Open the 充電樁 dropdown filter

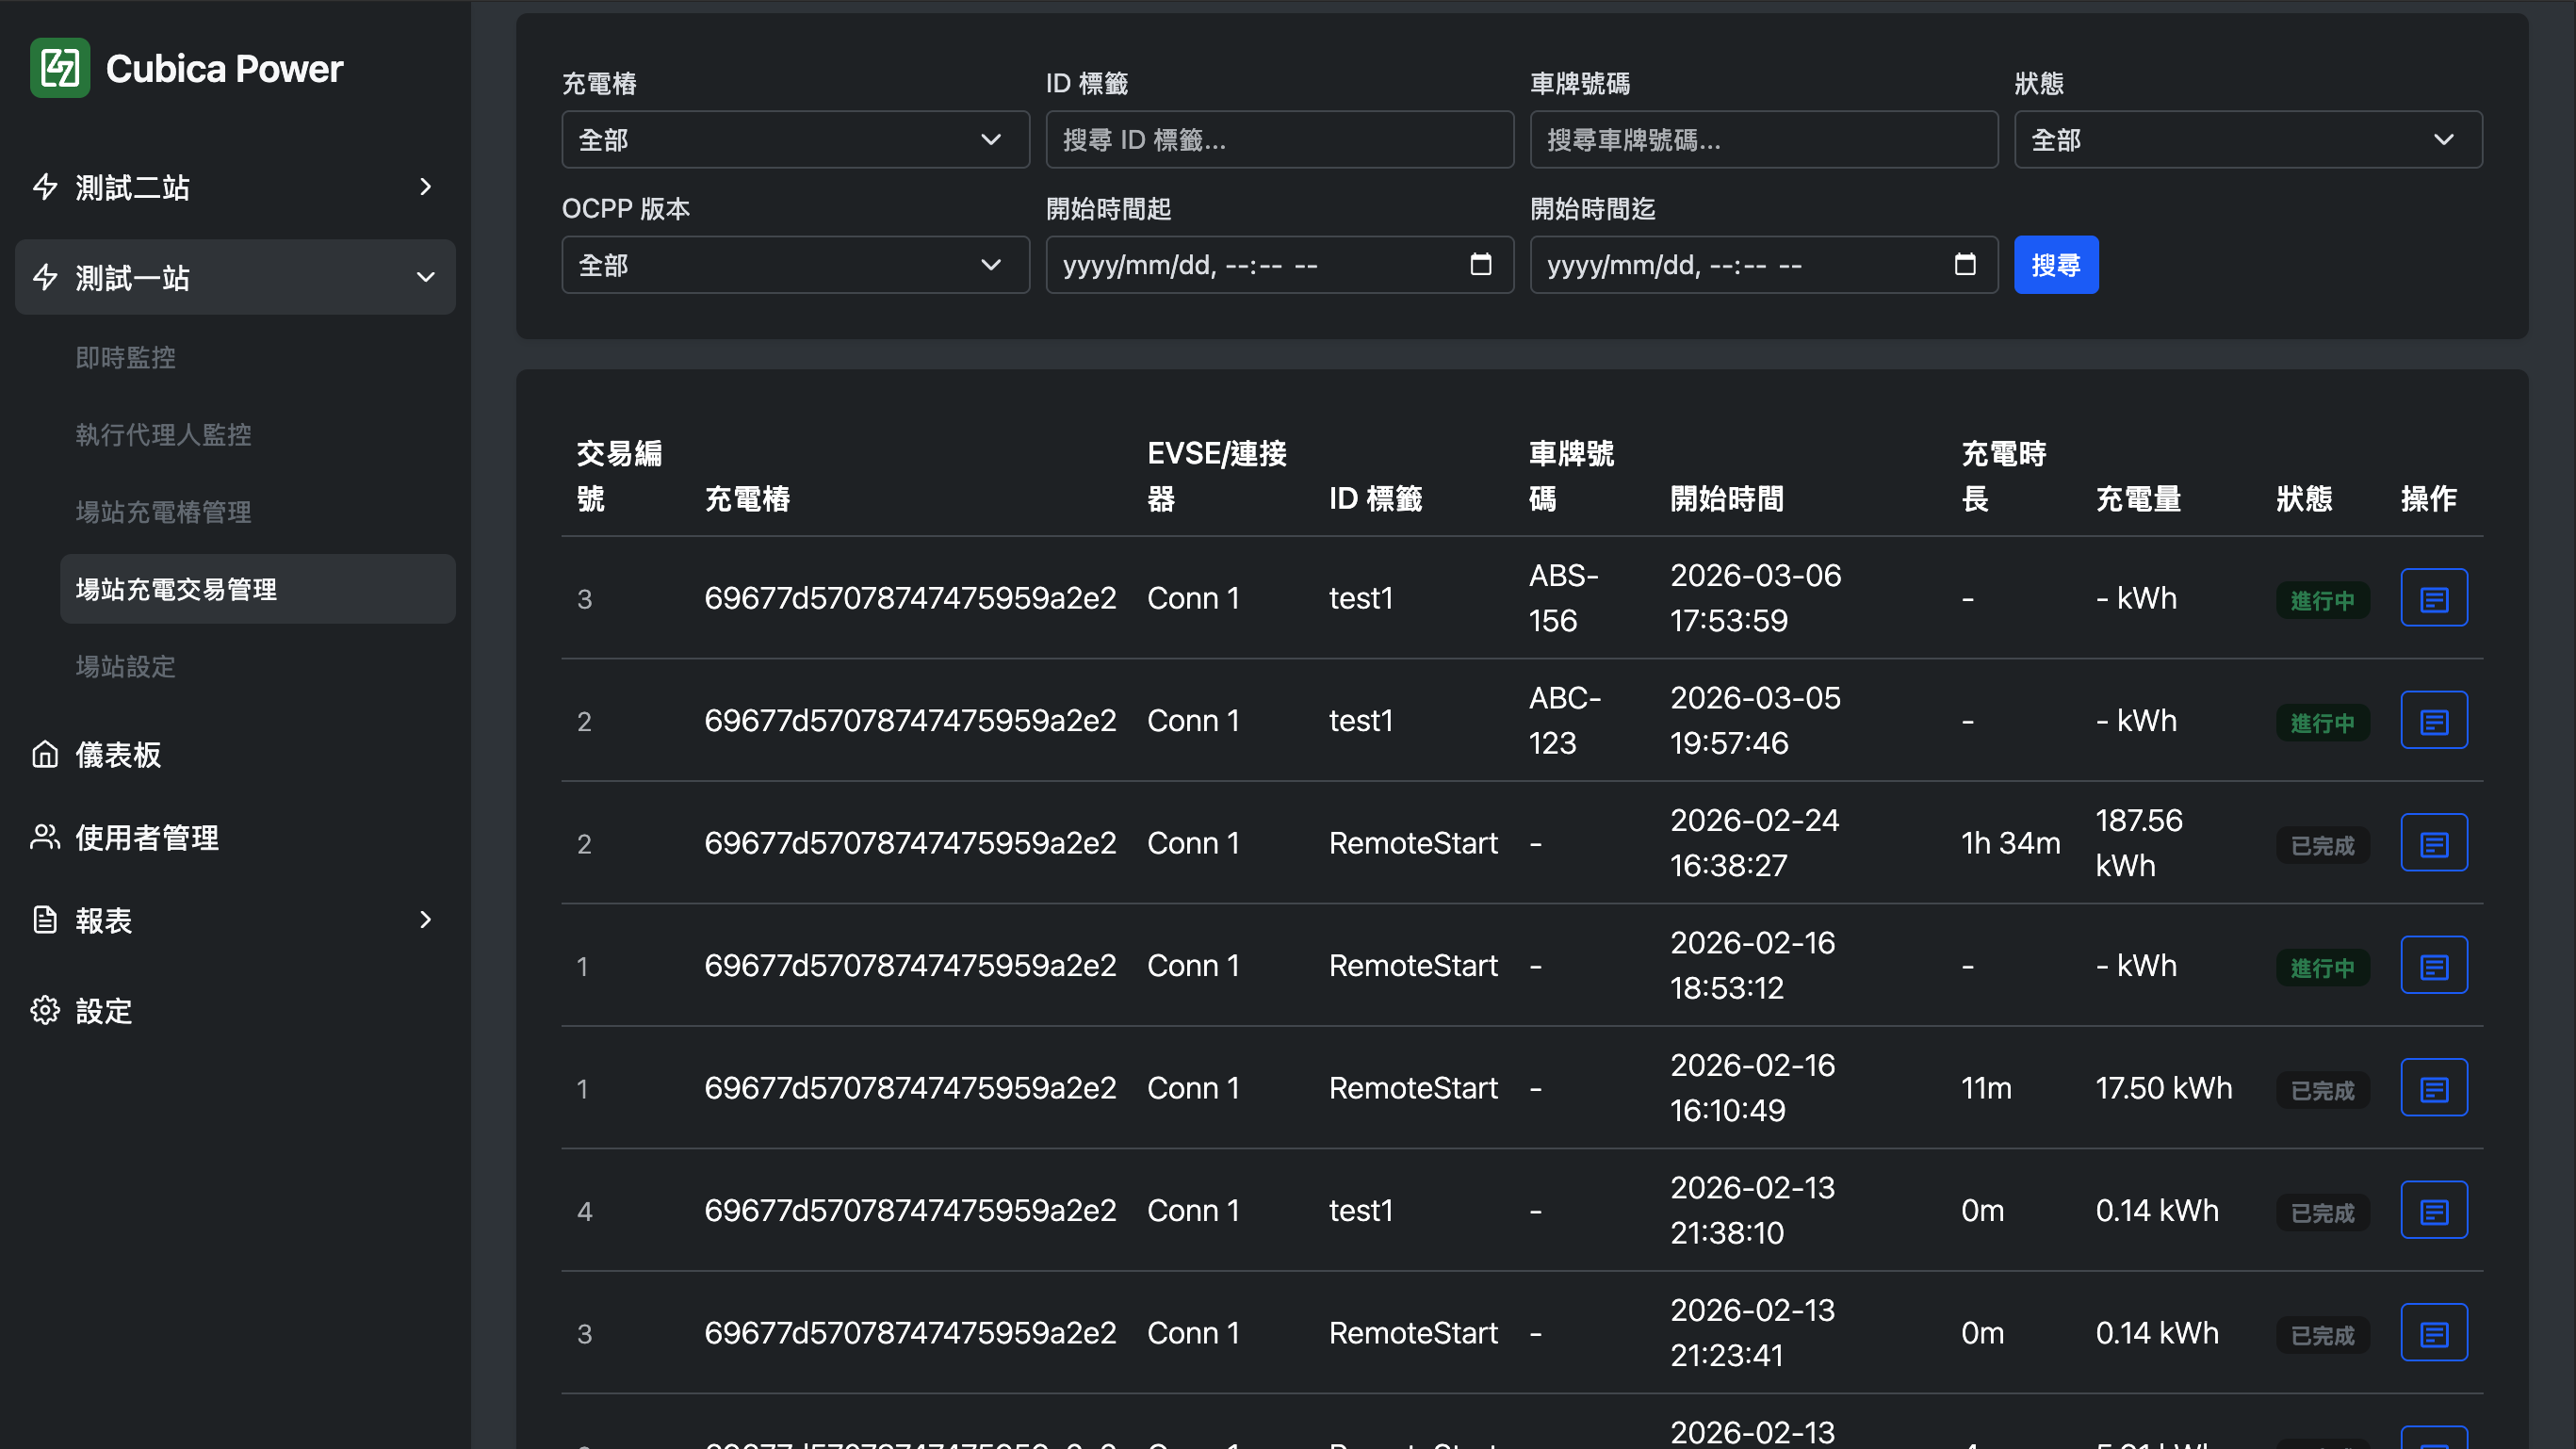tap(795, 140)
